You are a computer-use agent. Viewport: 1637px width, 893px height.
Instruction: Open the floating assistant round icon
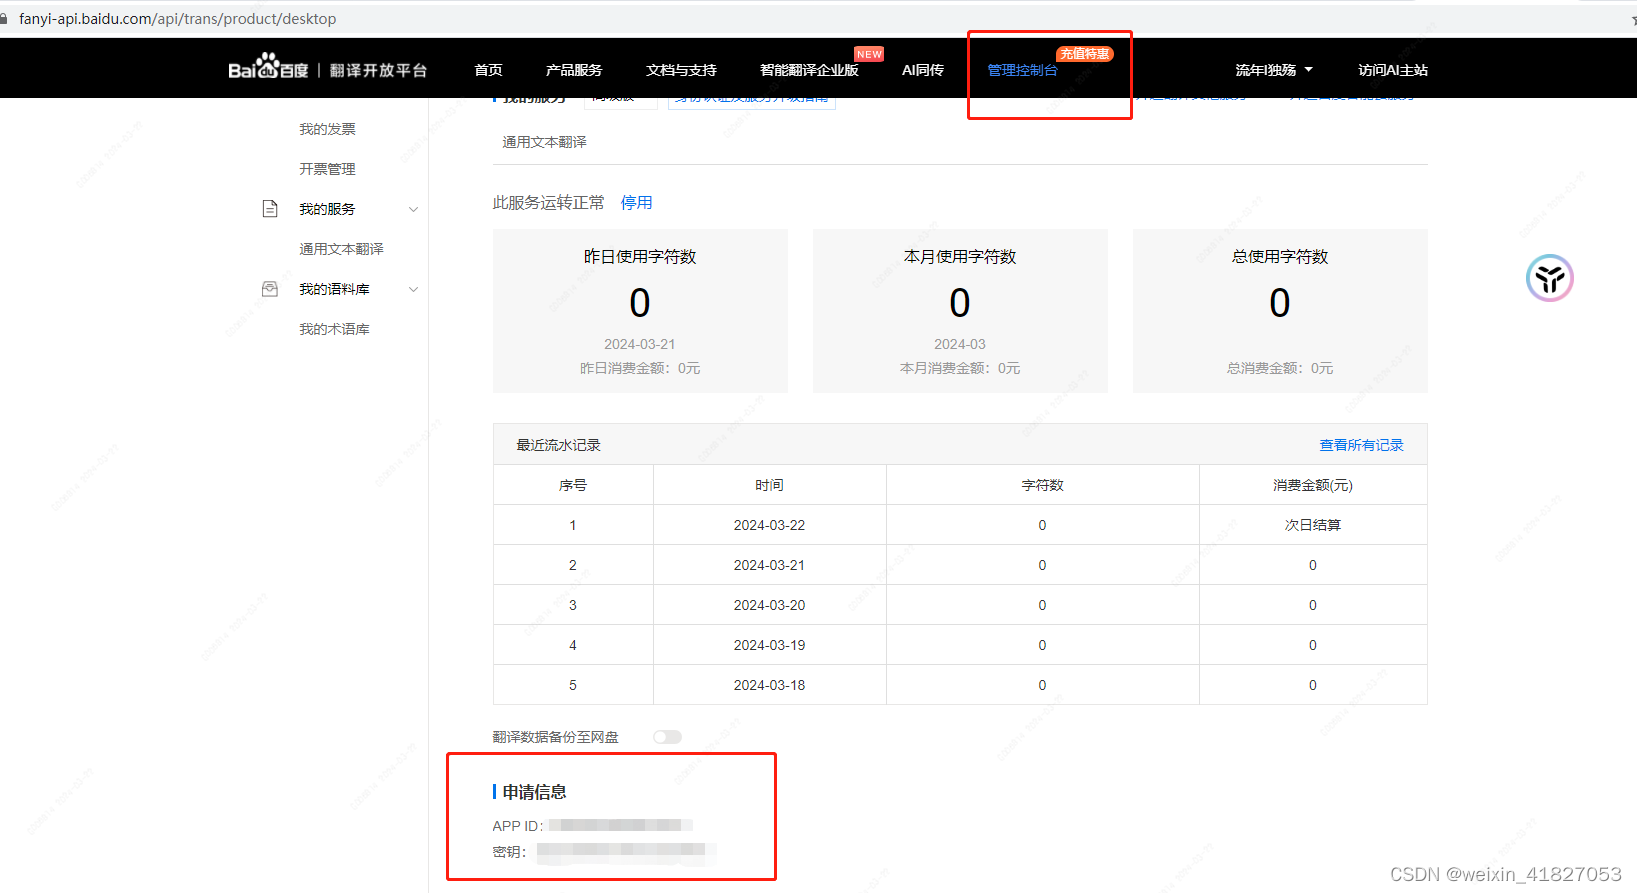1550,278
